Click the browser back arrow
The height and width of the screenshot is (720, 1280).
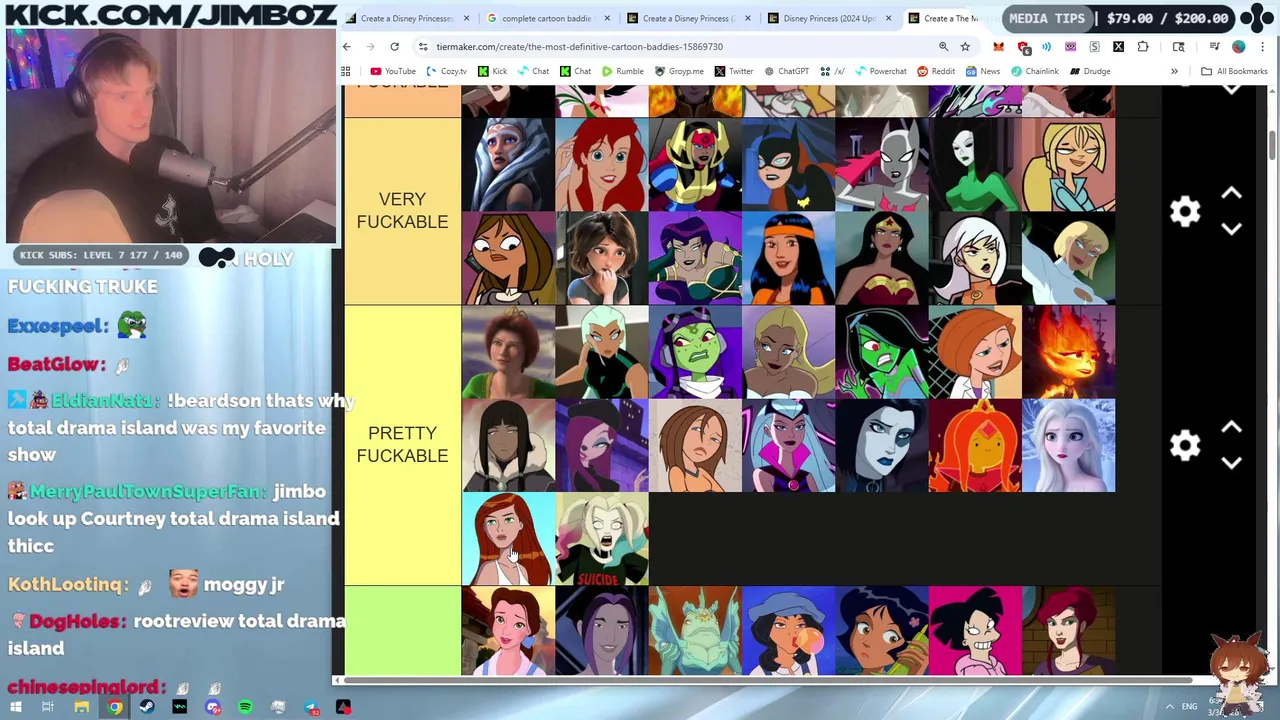pyautogui.click(x=347, y=47)
